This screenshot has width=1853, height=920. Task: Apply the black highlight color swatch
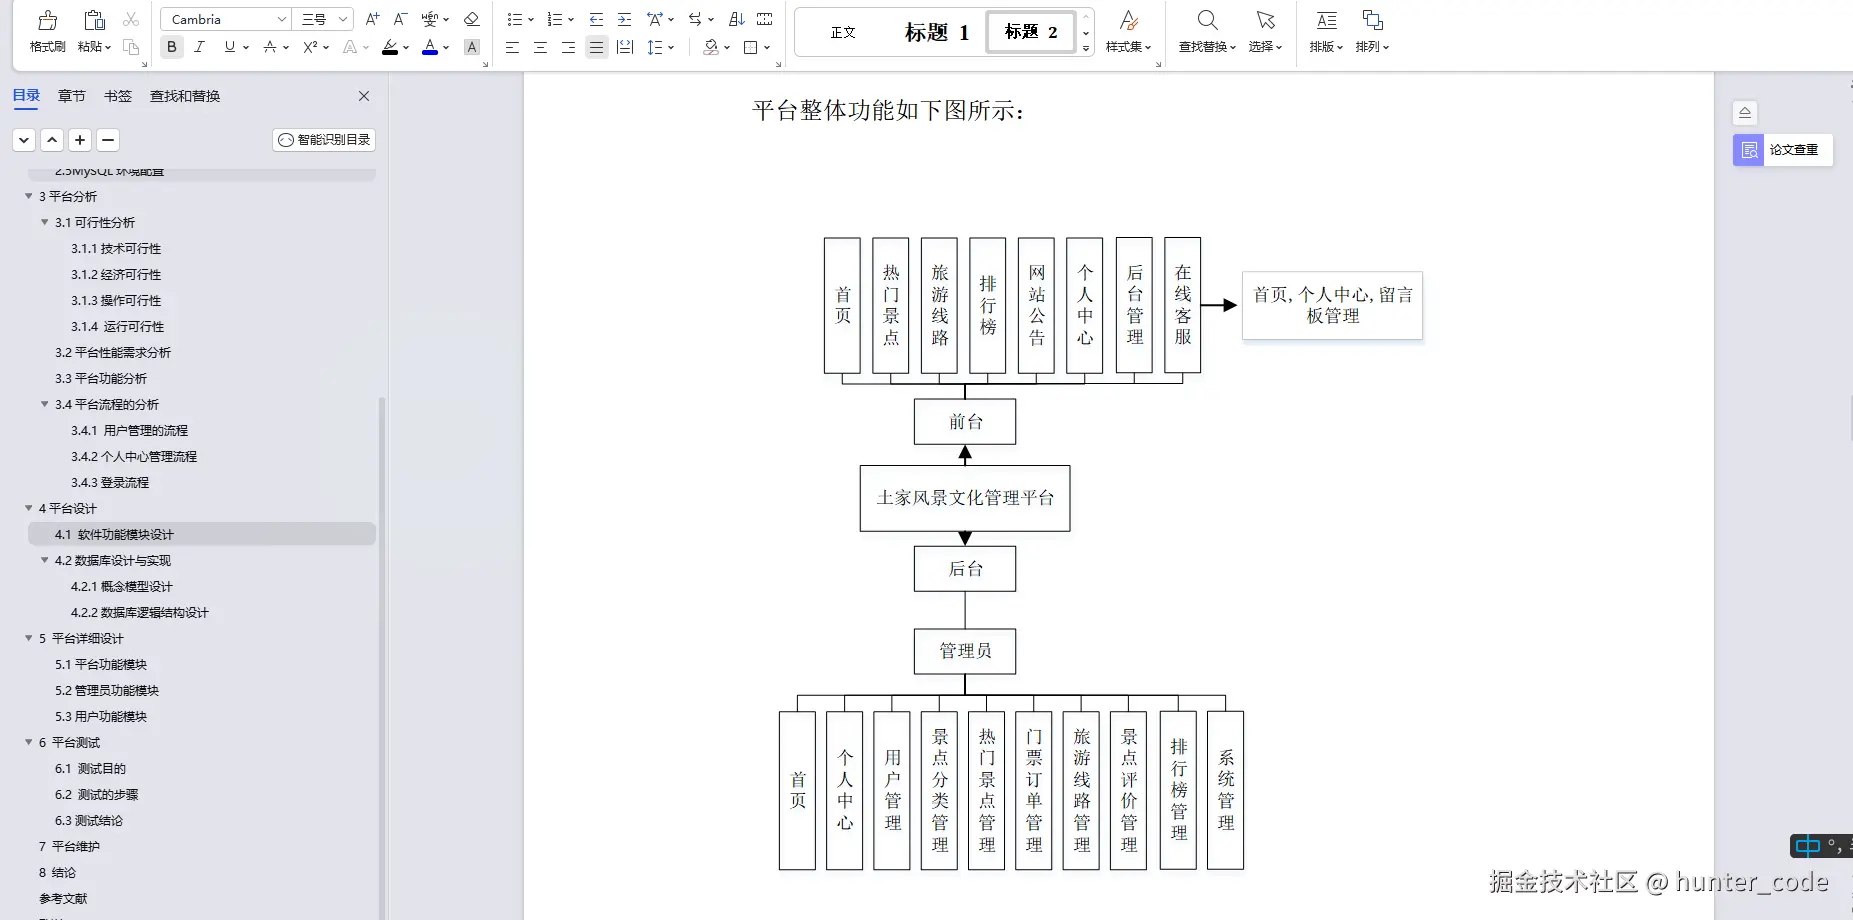tap(390, 47)
